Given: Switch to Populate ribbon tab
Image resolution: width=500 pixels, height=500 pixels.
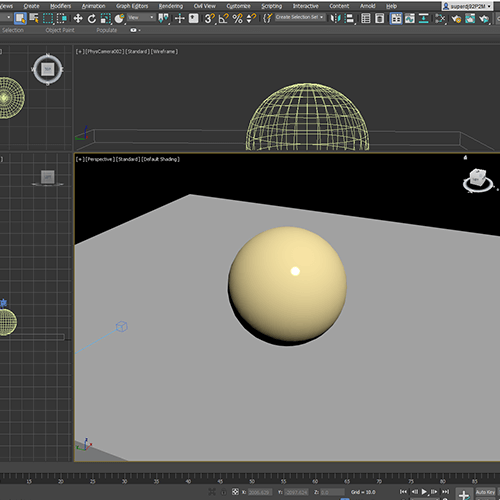Looking at the screenshot, I should [x=107, y=30].
